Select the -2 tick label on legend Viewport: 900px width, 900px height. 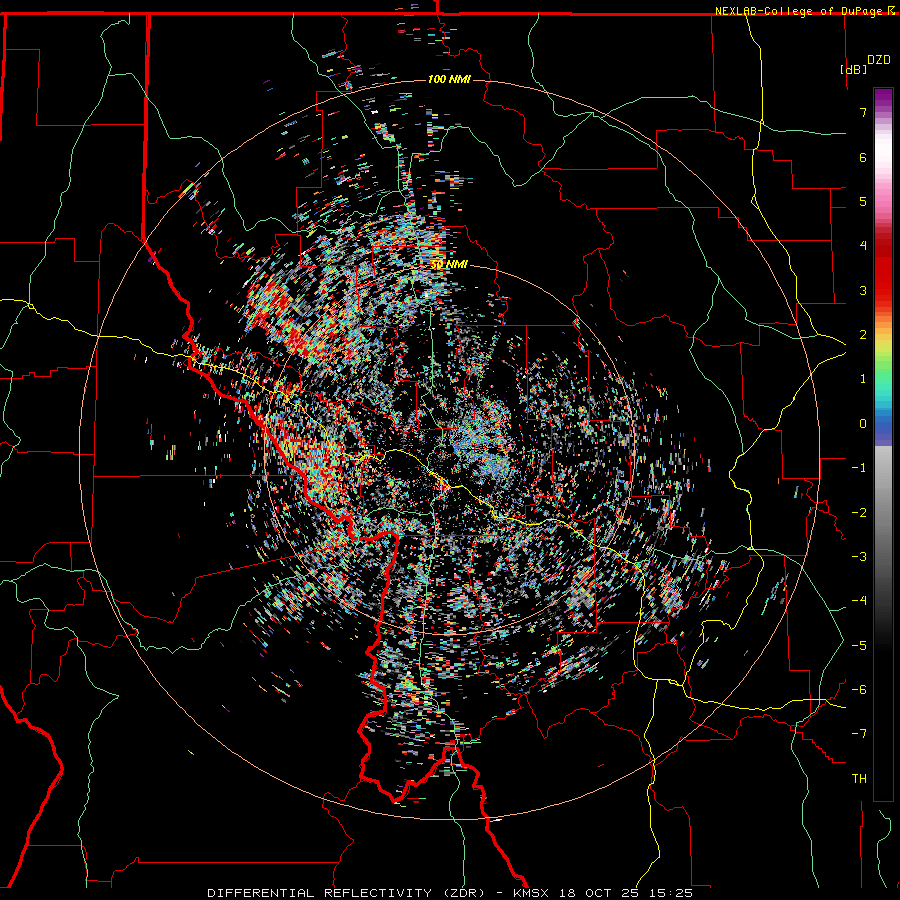[859, 512]
